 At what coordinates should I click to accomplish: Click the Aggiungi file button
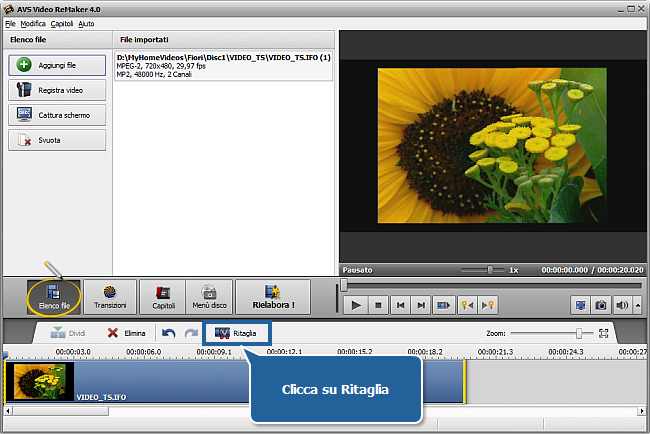57,64
